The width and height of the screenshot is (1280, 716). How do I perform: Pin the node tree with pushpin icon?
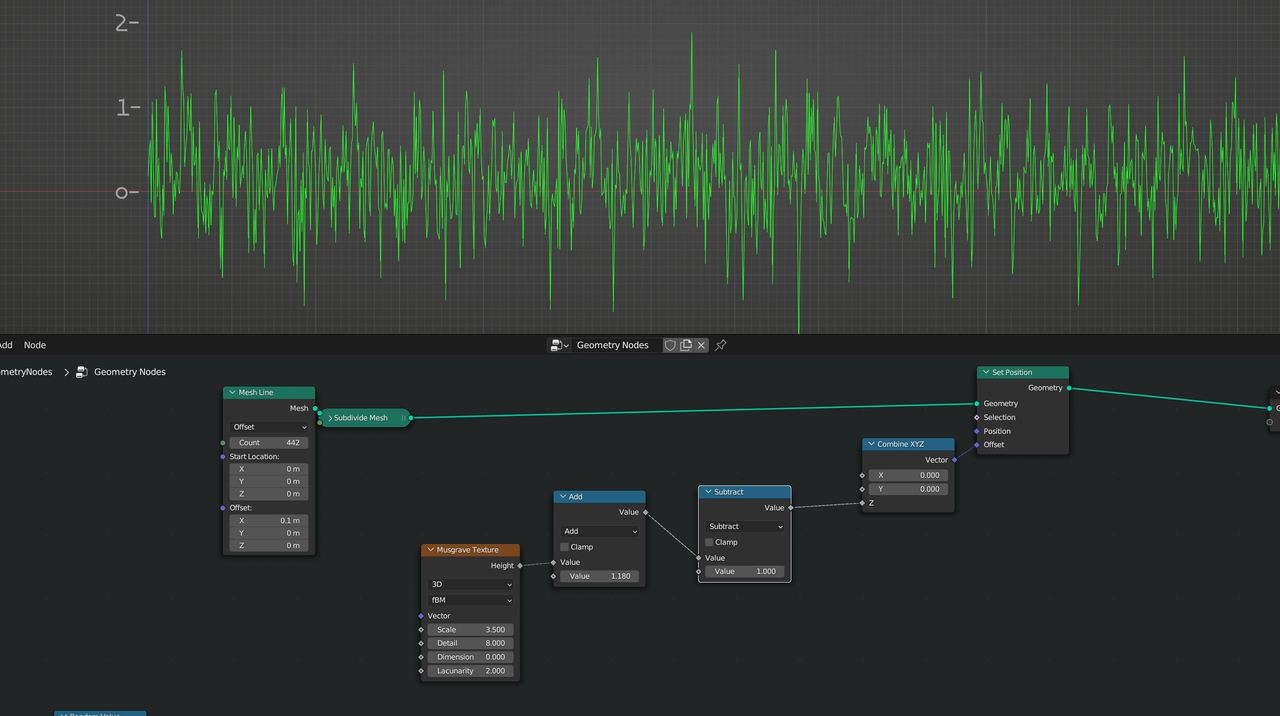tap(720, 345)
